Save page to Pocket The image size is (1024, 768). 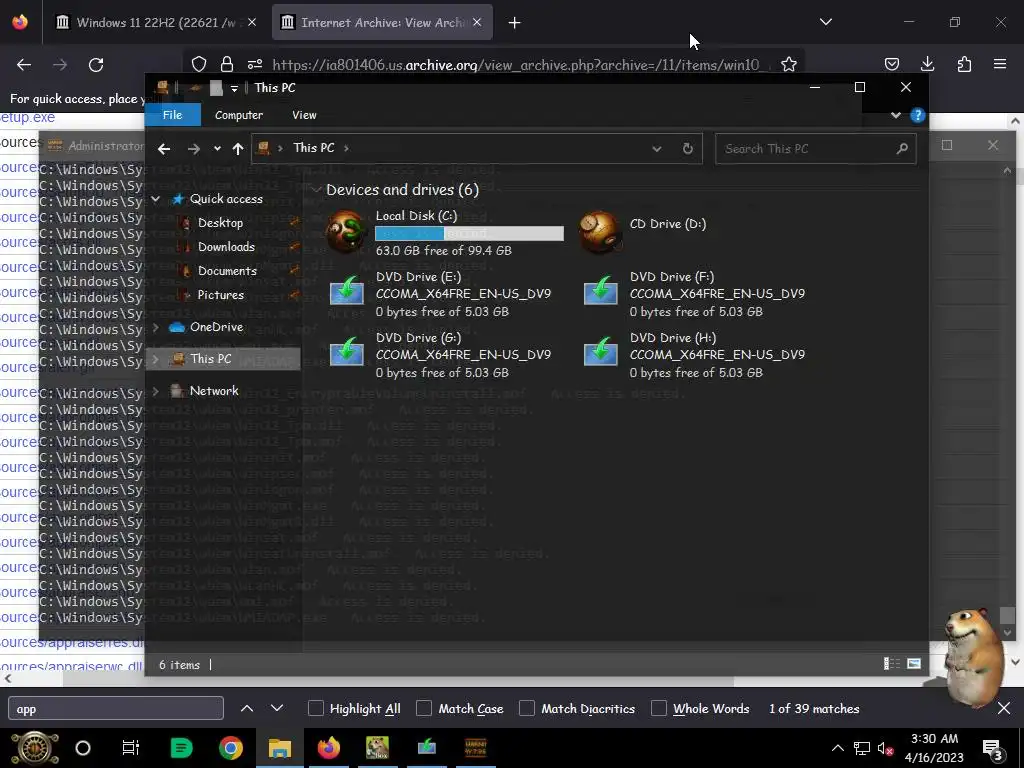coord(891,64)
